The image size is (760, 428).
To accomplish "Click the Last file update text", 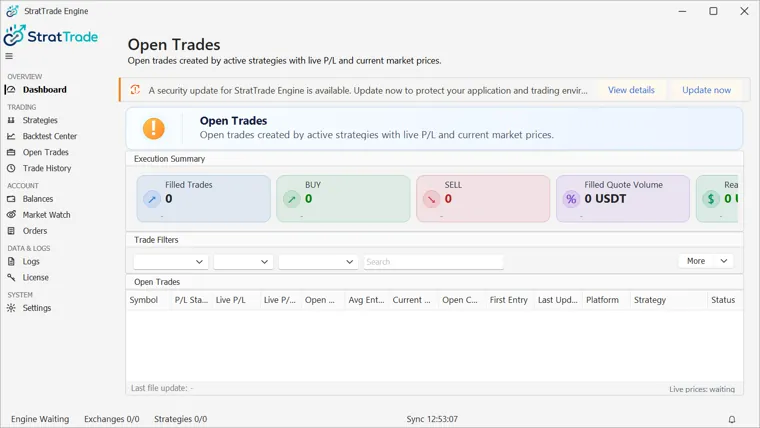I will pos(162,388).
